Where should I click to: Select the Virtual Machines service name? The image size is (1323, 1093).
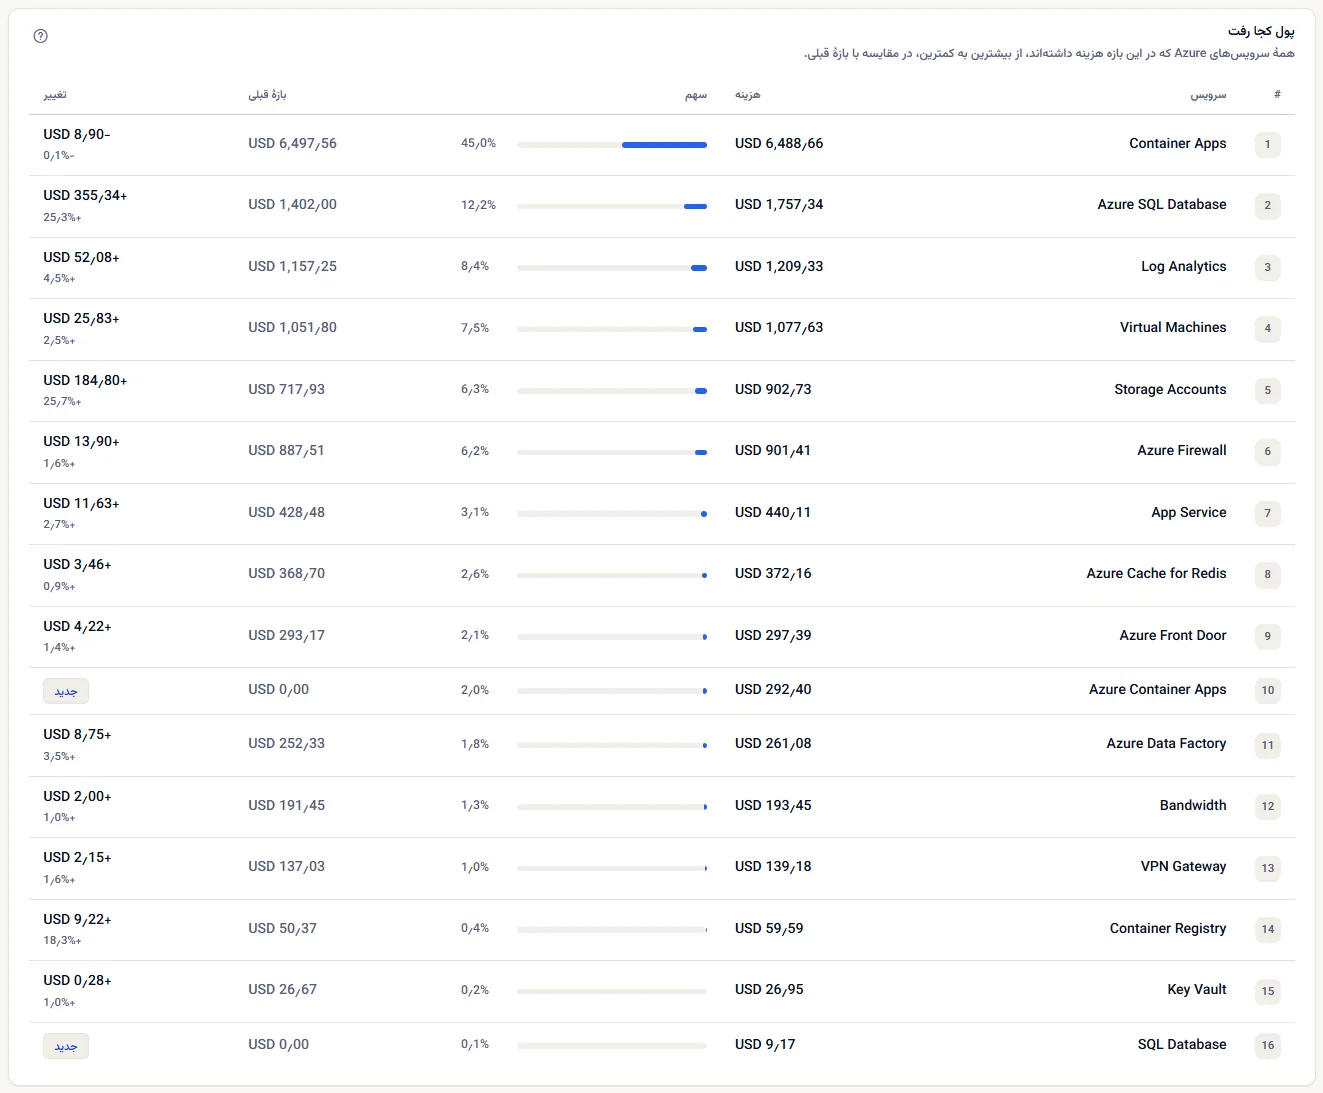1173,327
